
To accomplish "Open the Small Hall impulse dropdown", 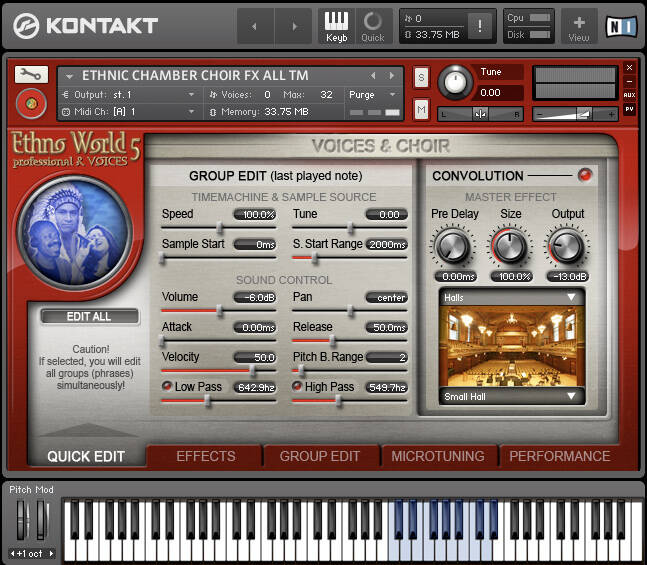I will click(x=512, y=396).
